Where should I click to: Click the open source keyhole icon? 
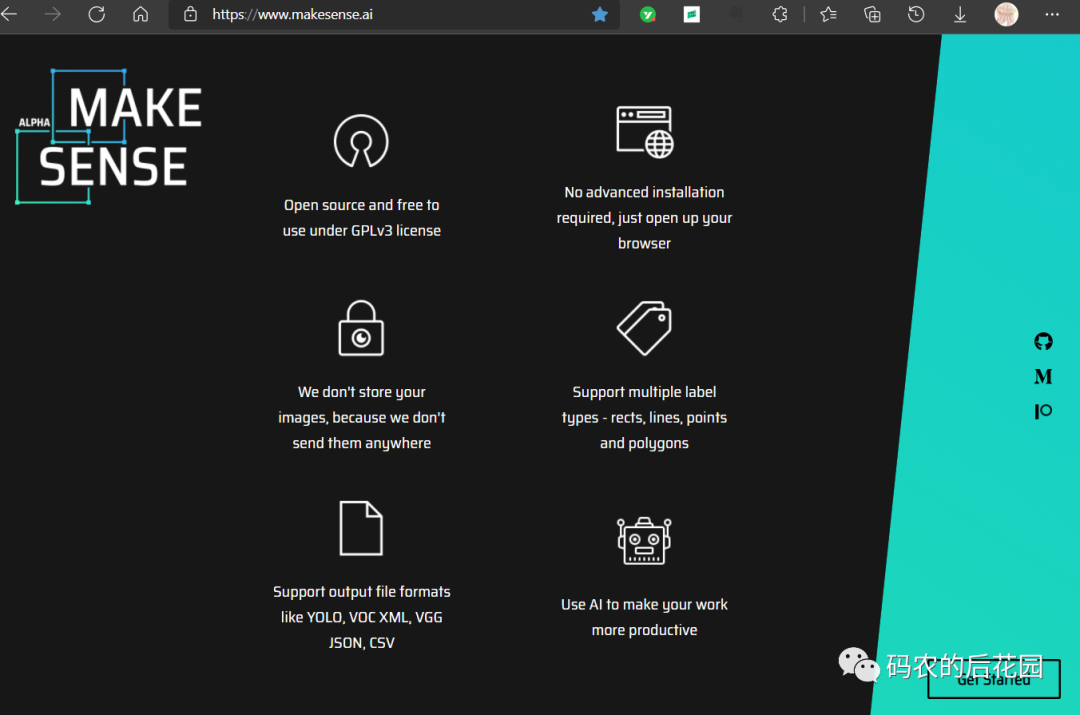tap(361, 141)
